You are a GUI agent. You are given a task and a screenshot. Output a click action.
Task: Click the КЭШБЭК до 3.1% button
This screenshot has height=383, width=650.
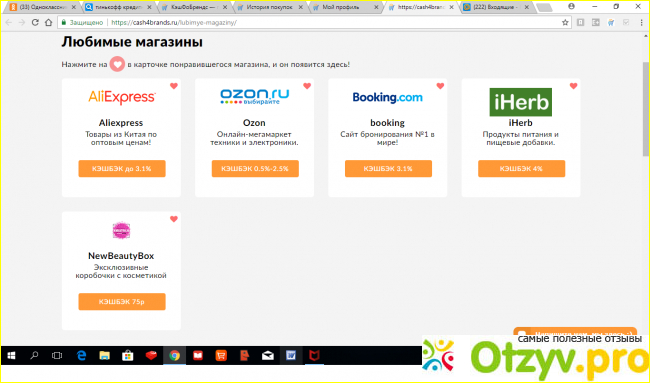coord(122,169)
